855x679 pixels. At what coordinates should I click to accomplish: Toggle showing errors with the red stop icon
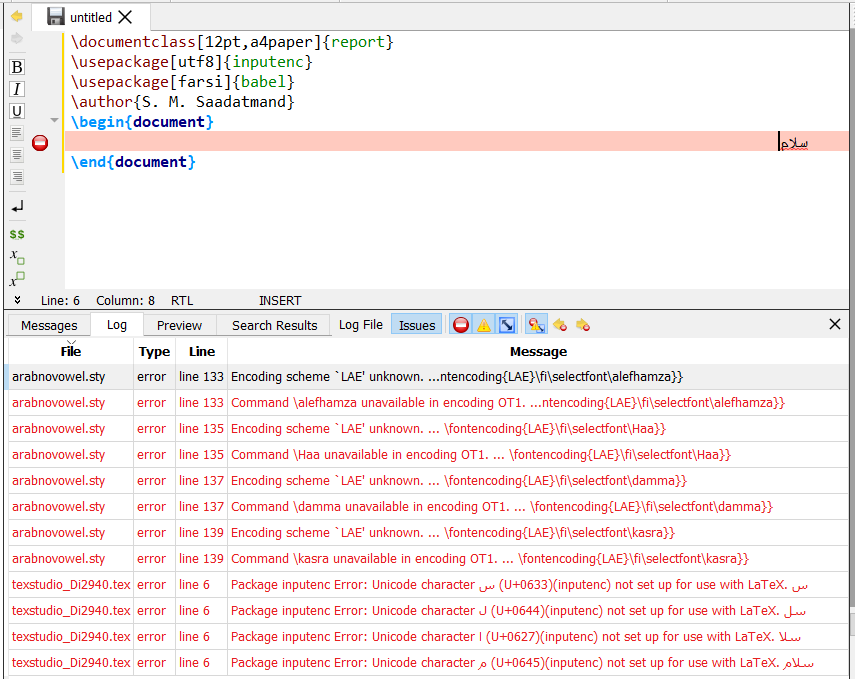coord(461,325)
